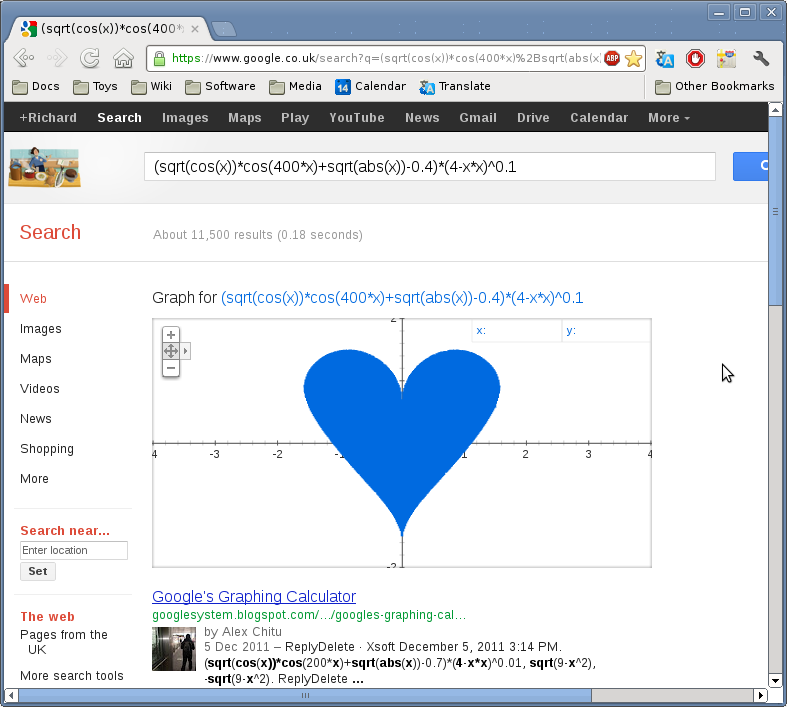This screenshot has height=707, width=787.
Task: Filter results by Maps in sidebar
Action: point(36,359)
